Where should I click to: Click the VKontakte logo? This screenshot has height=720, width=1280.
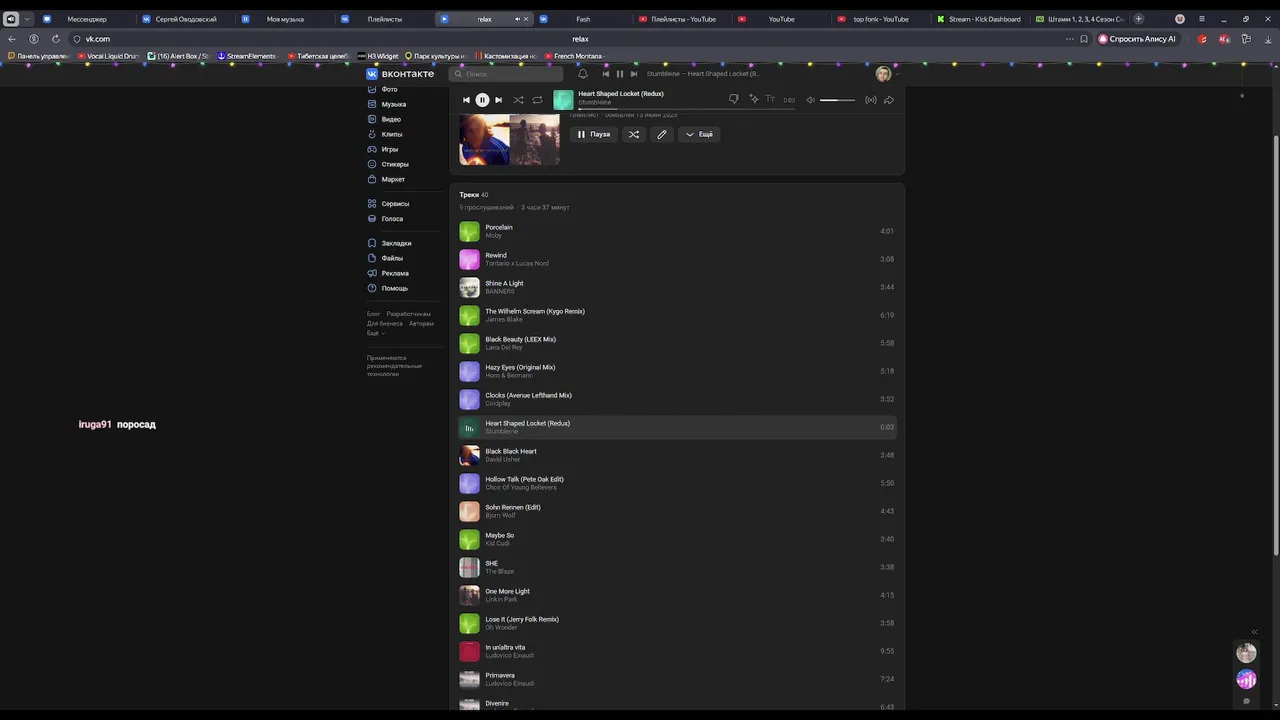point(400,74)
